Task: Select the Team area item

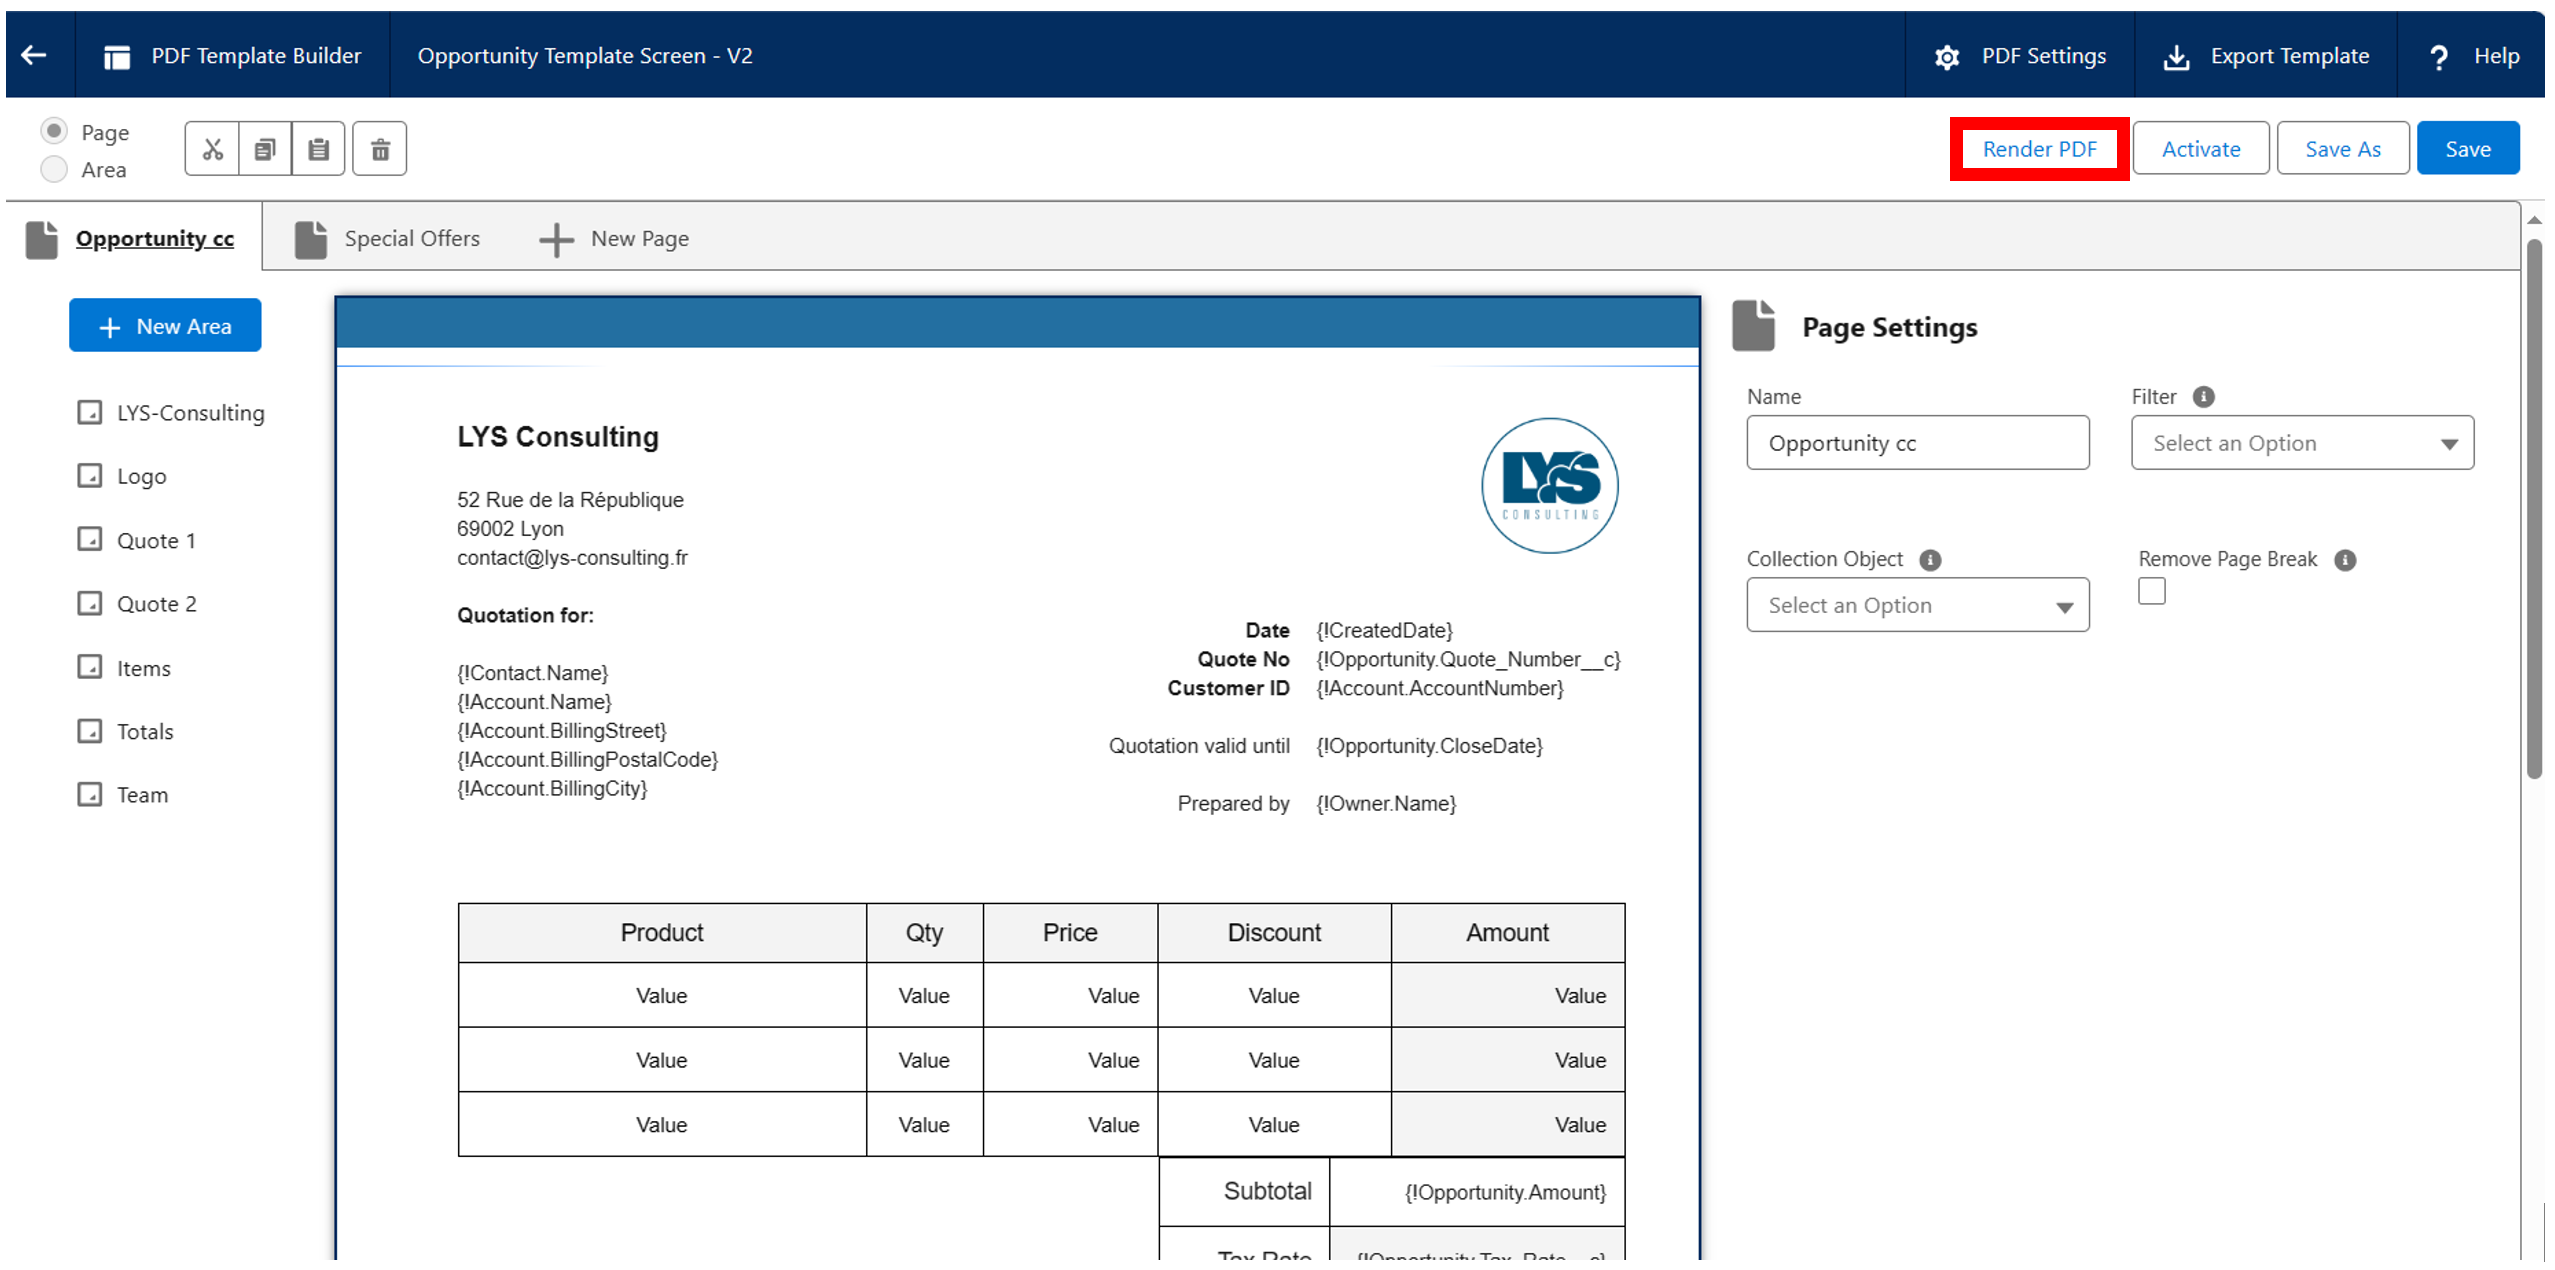Action: click(x=123, y=795)
